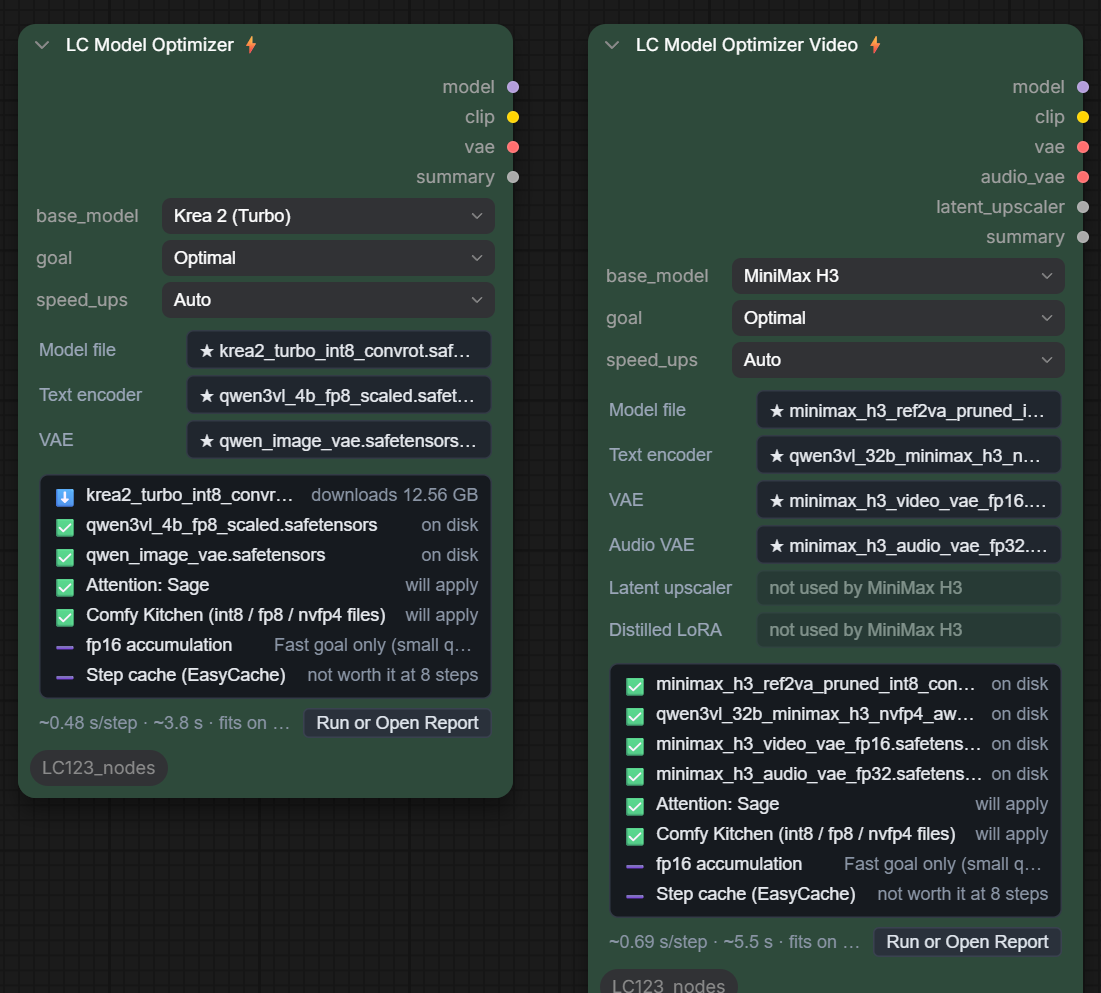
Task: Click Run or Open Report in Video node
Action: [967, 942]
